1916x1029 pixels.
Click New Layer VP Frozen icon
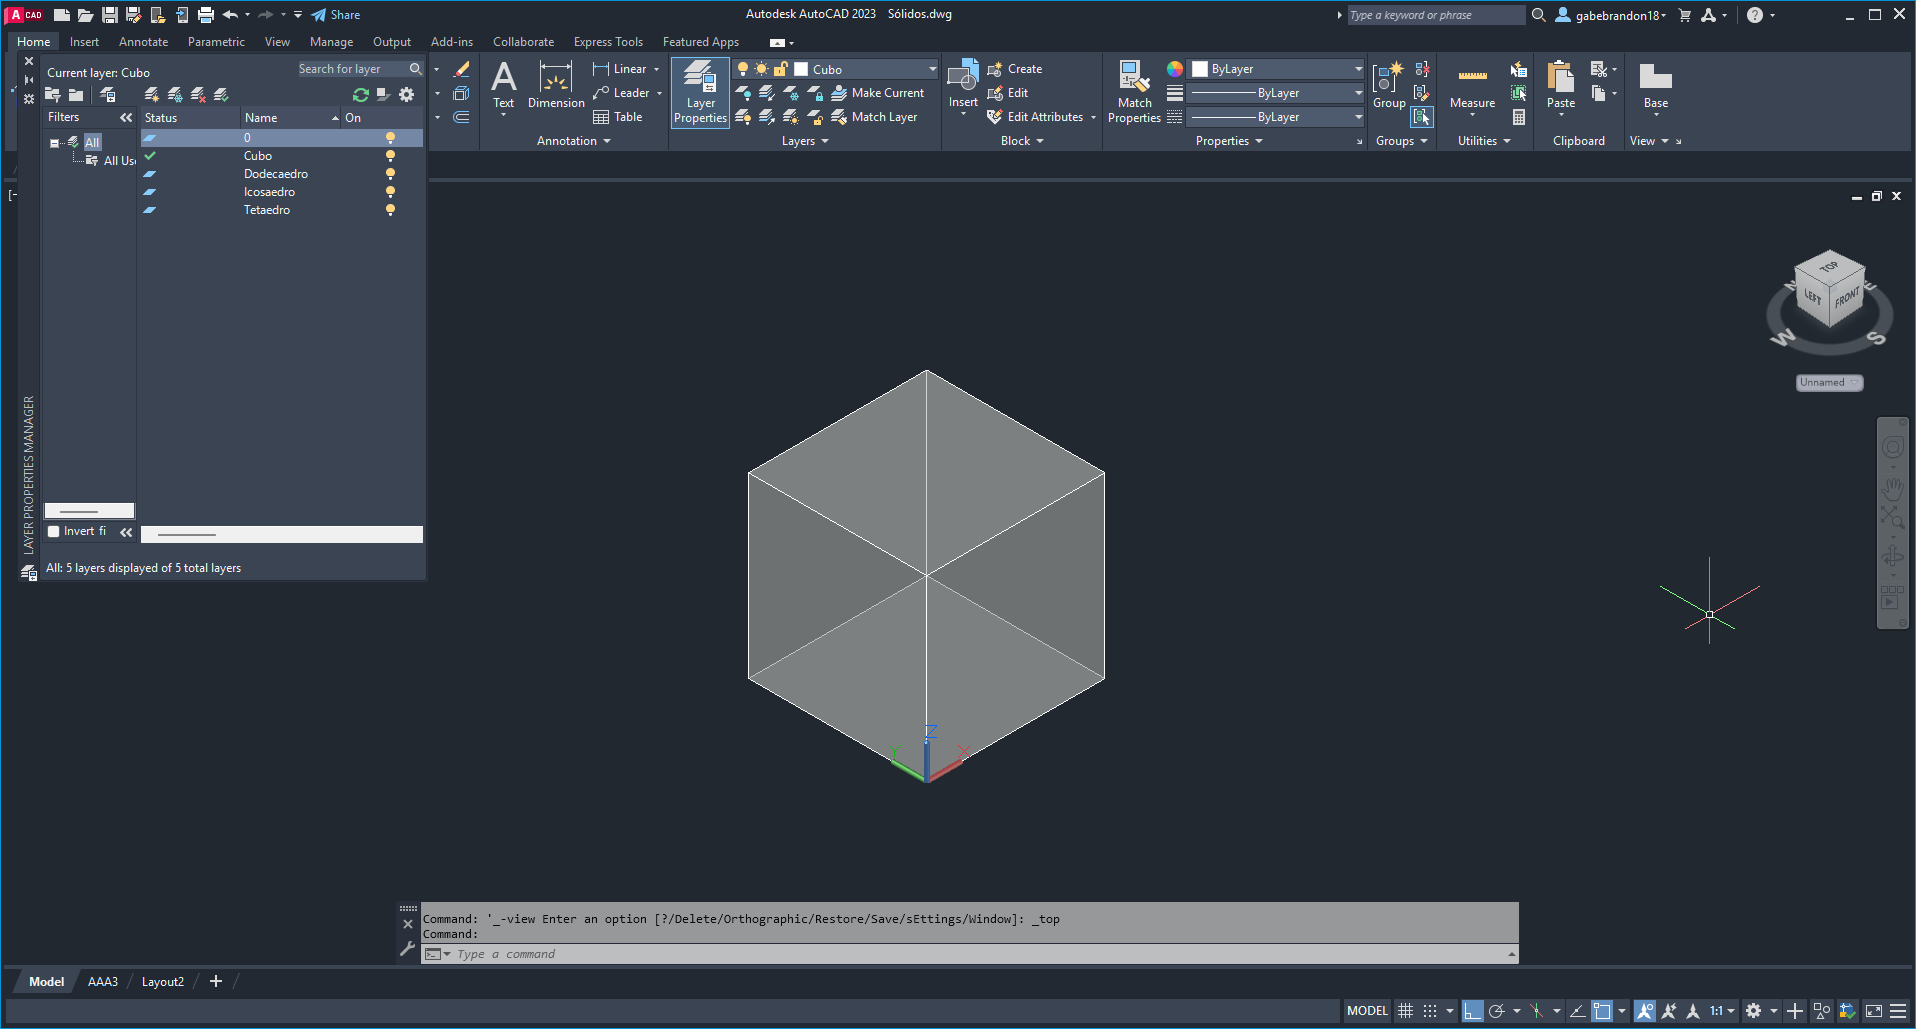pyautogui.click(x=175, y=95)
